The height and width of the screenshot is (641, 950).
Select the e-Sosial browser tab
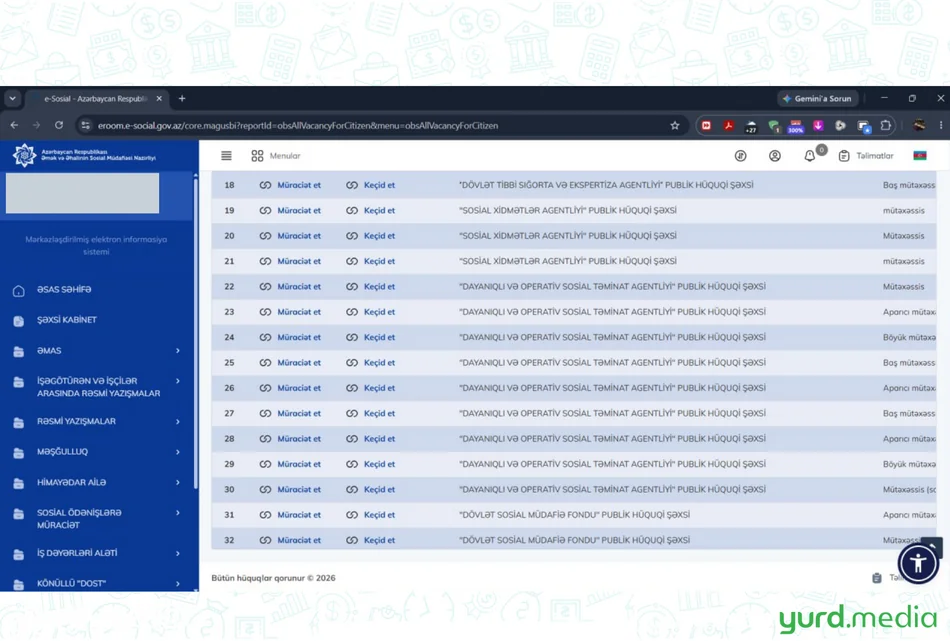[x=95, y=98]
